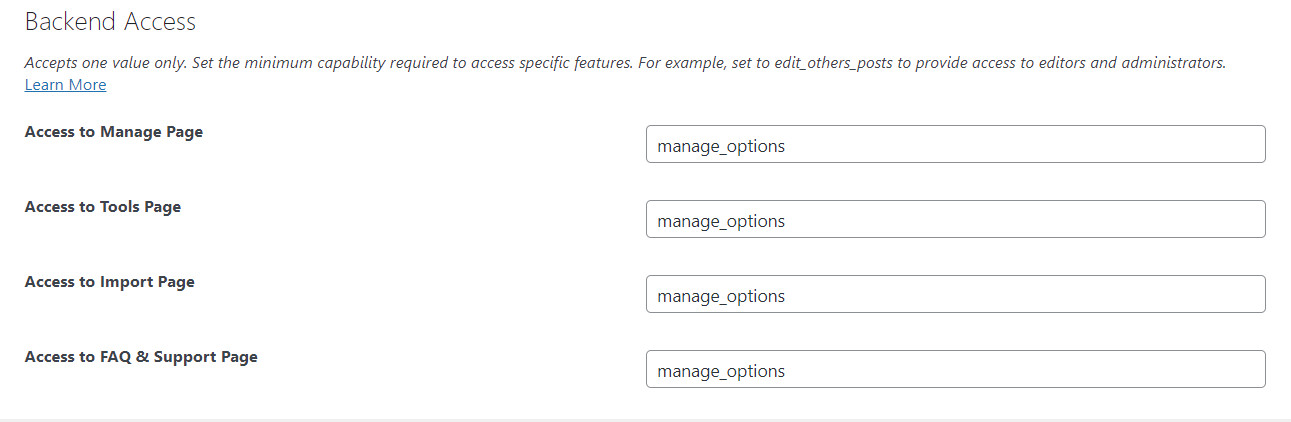
Task: Activate the FAQ & Support Page capability field
Action: point(956,369)
